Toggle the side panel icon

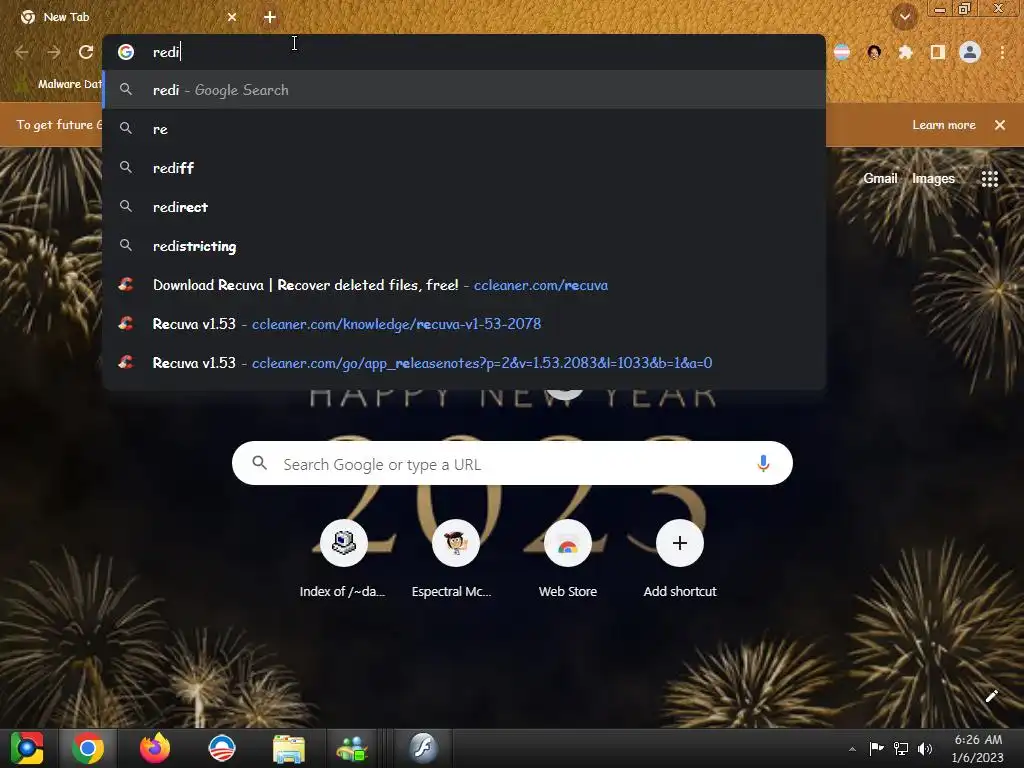(x=938, y=52)
